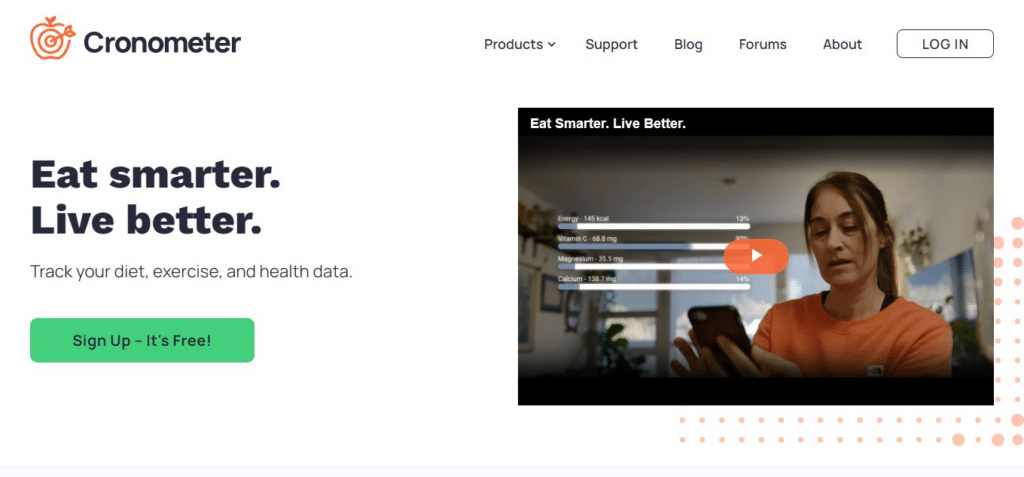
Task: Click the Cronometer wordmark text
Action: click(x=162, y=43)
